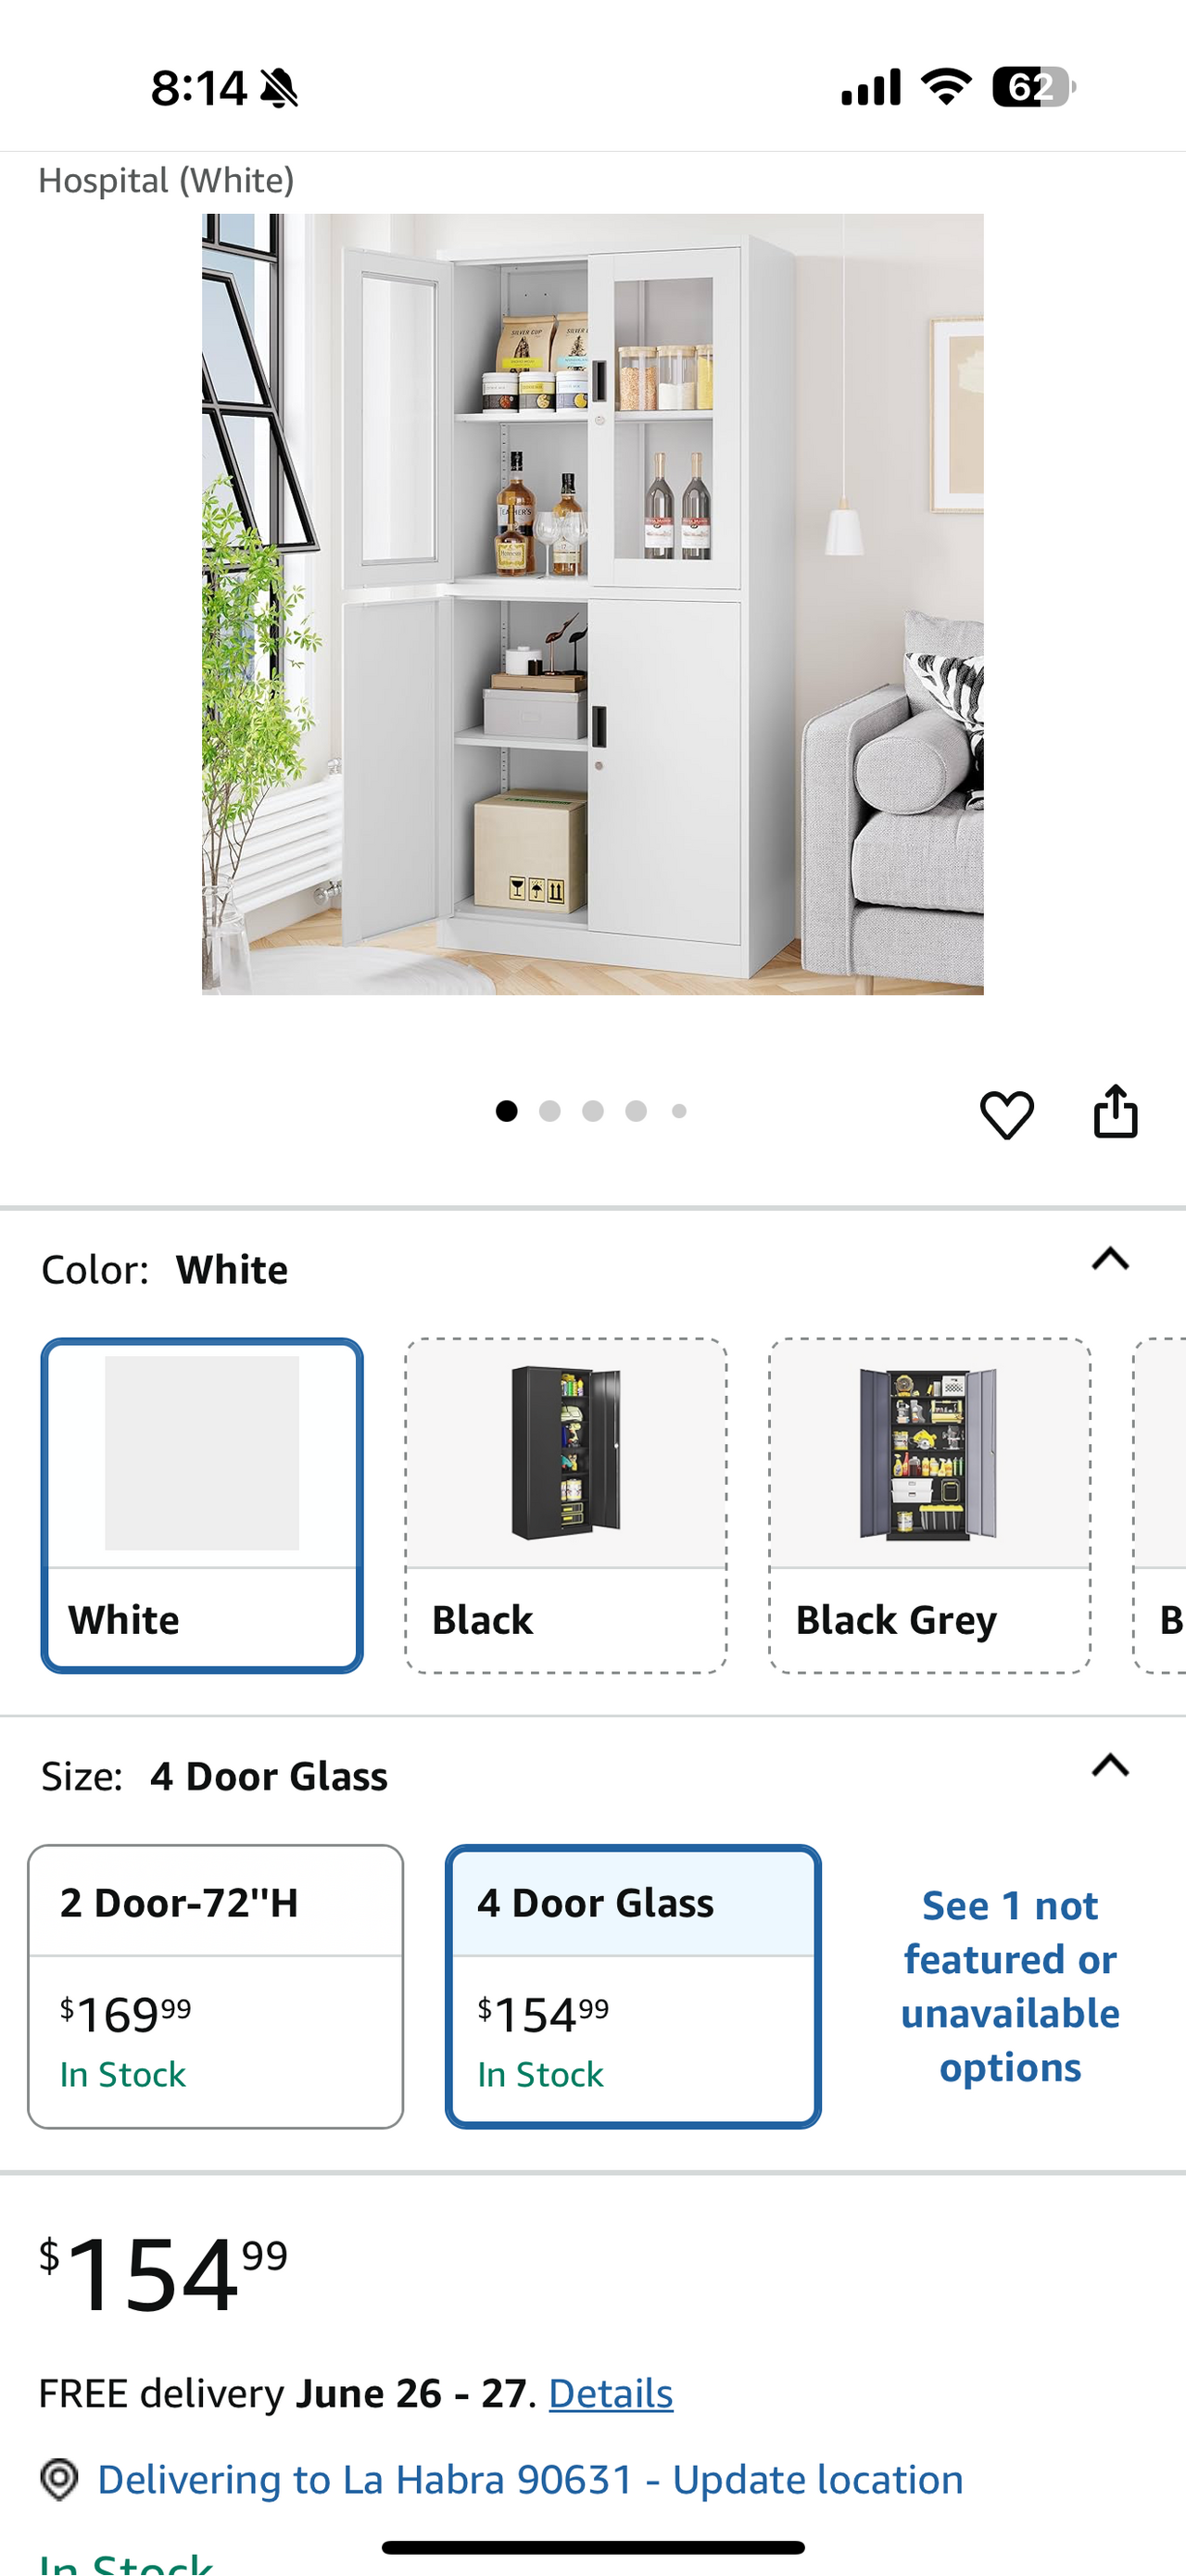
Task: Select the fourth image carousel dot
Action: pyautogui.click(x=636, y=1111)
